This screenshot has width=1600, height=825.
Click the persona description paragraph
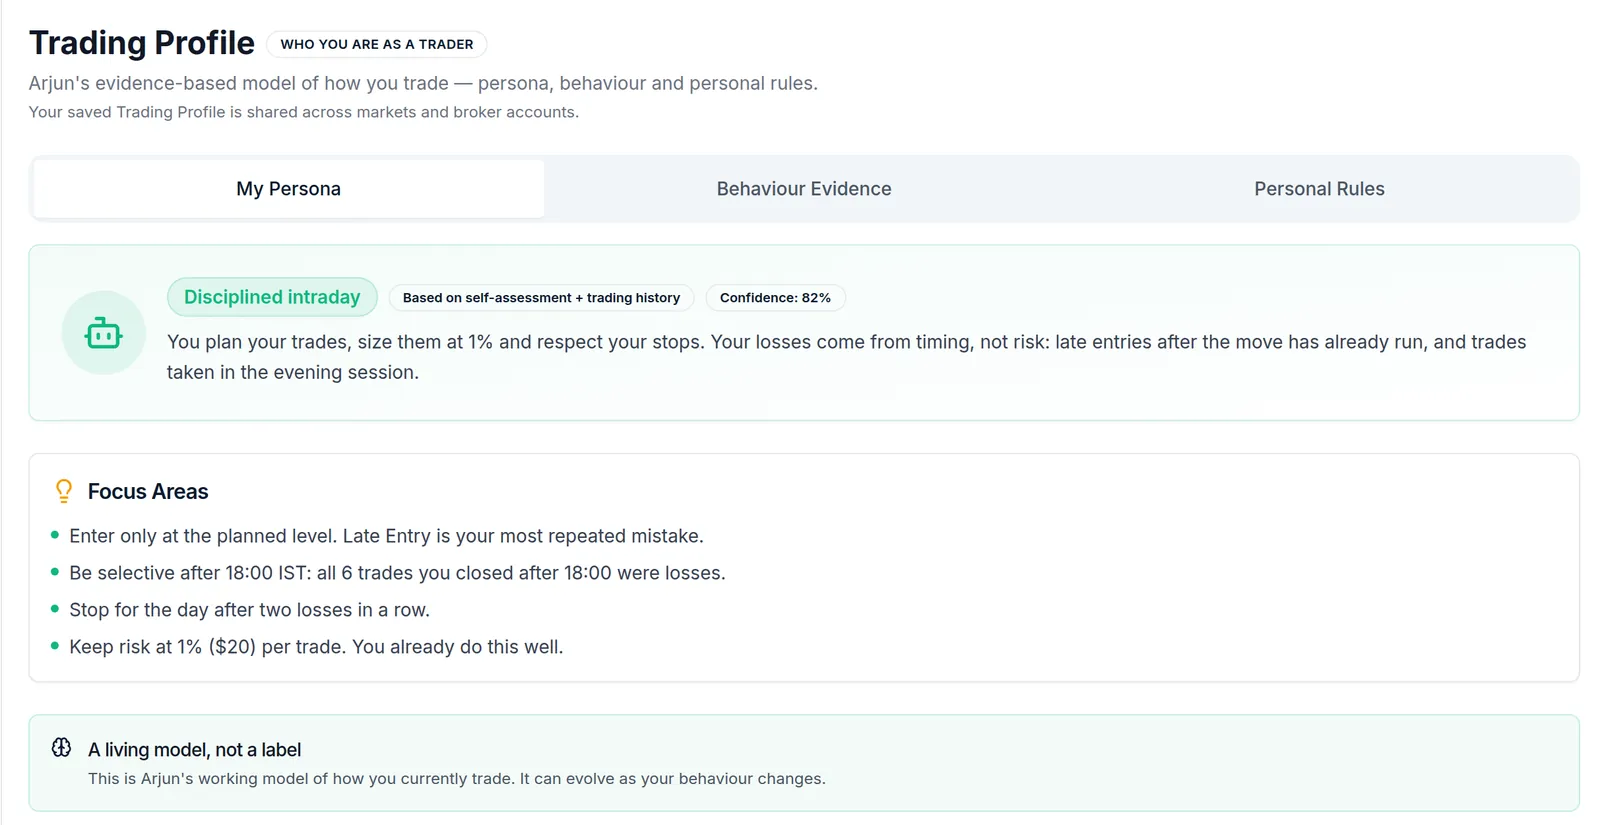846,357
